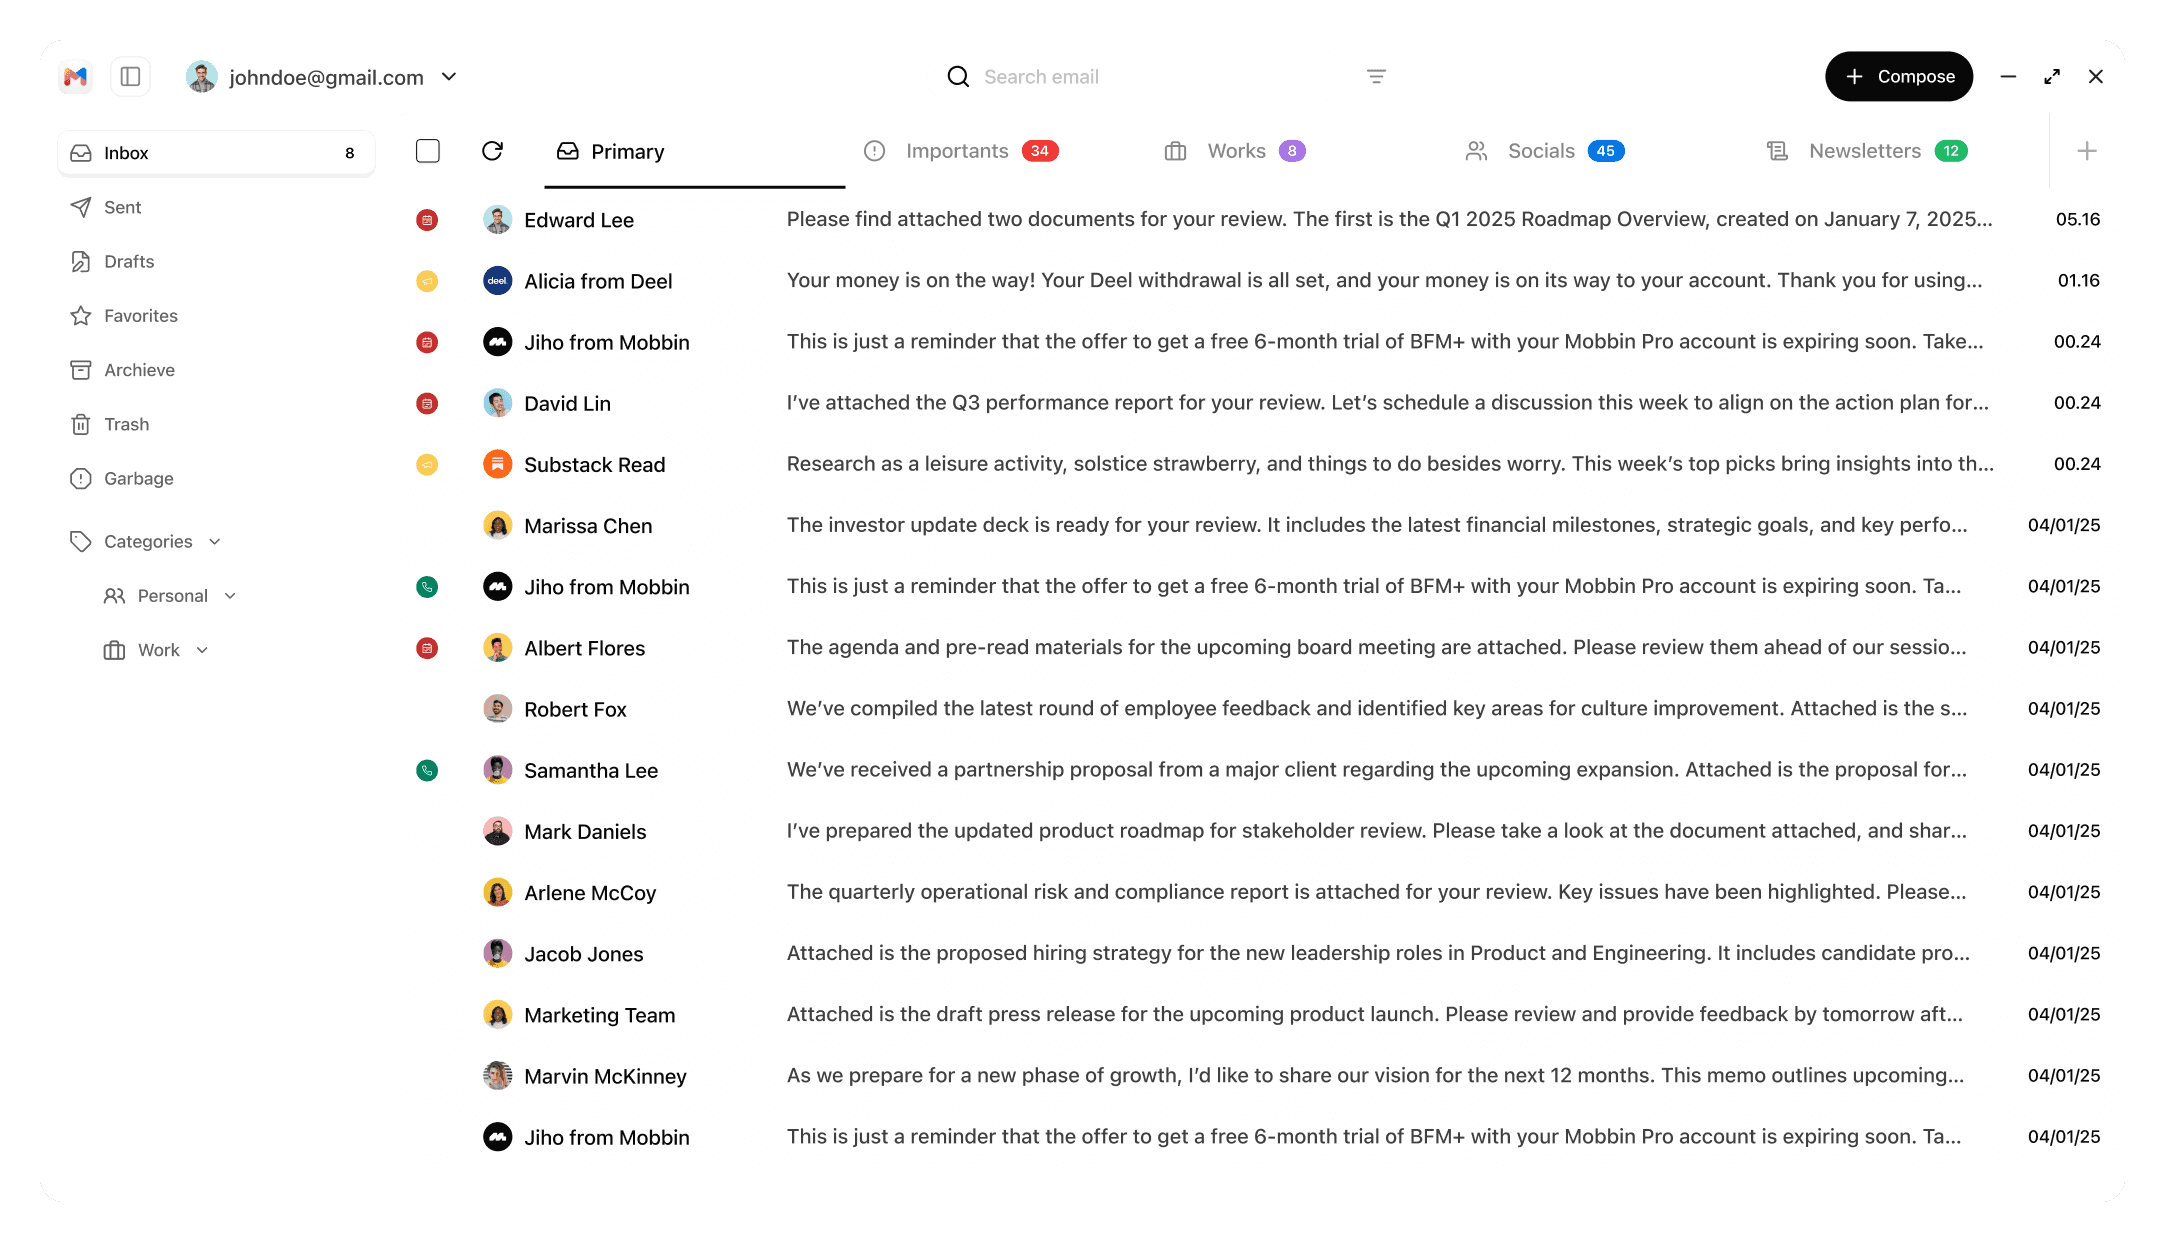2166x1243 pixels.
Task: Expand the account dropdown next to johndoe@gmail.com
Action: pos(449,77)
